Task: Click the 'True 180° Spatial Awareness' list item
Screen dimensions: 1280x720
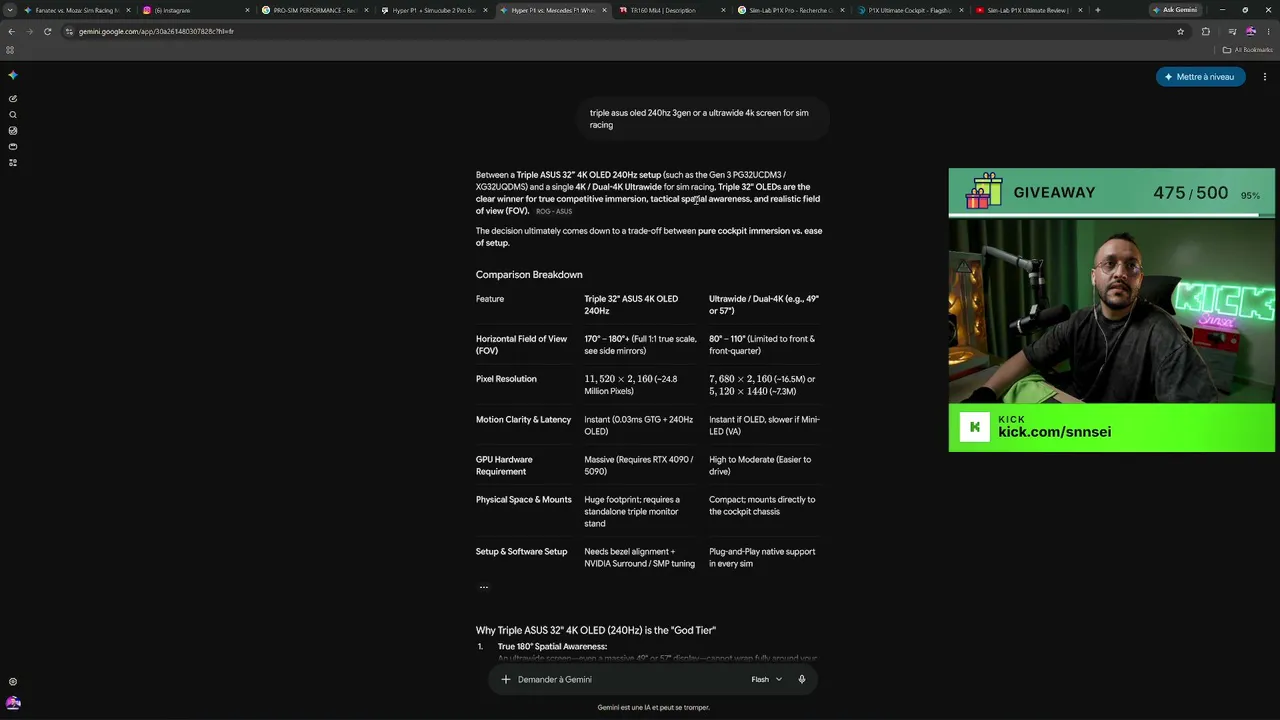Action: coord(552,647)
